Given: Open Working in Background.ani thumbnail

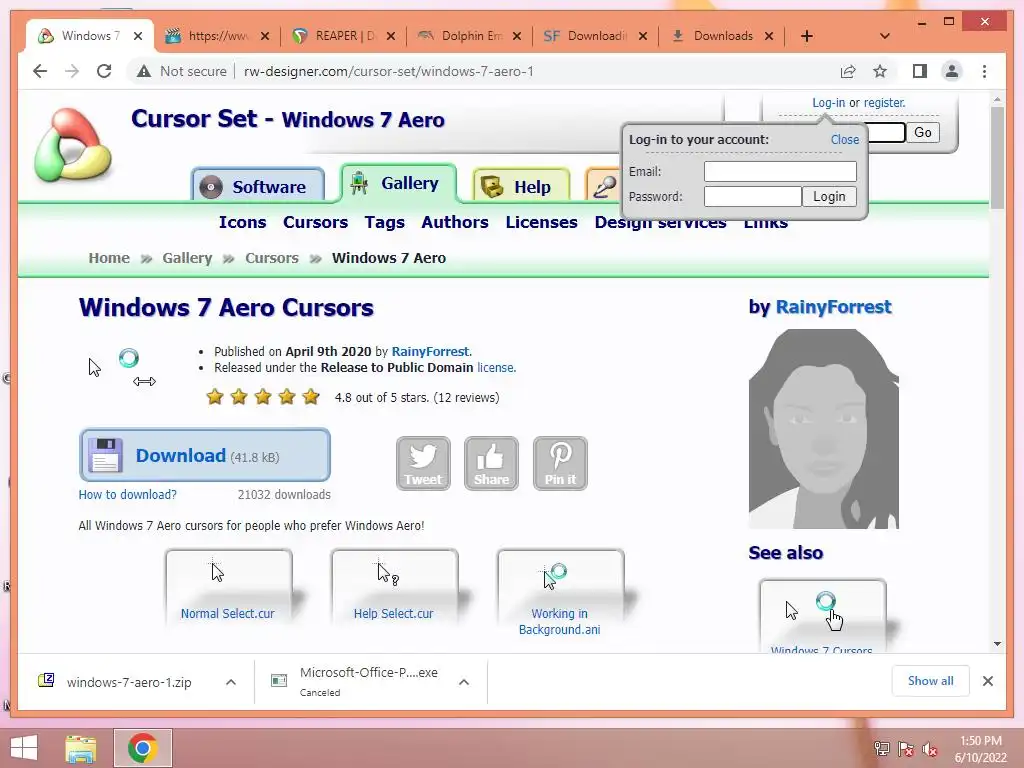Looking at the screenshot, I should point(560,593).
